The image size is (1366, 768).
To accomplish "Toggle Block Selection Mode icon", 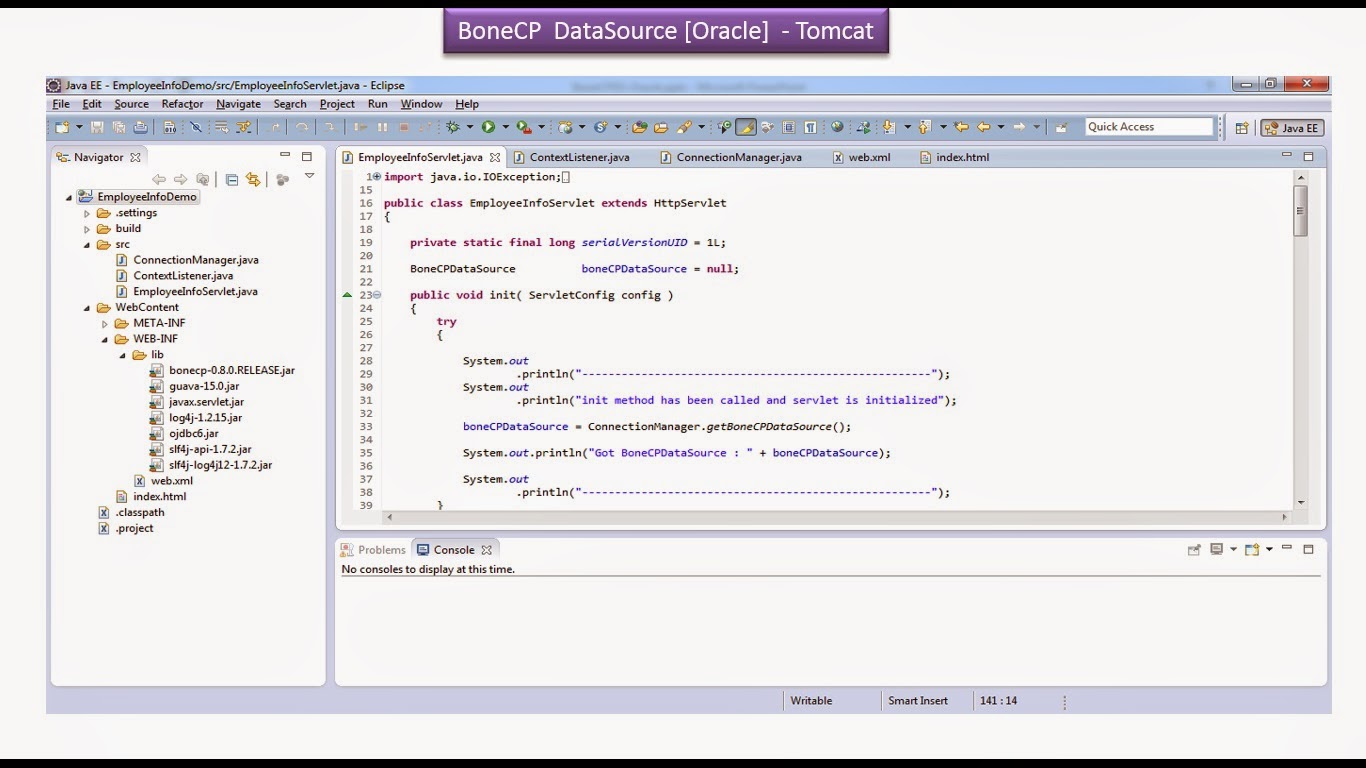I will tap(789, 127).
